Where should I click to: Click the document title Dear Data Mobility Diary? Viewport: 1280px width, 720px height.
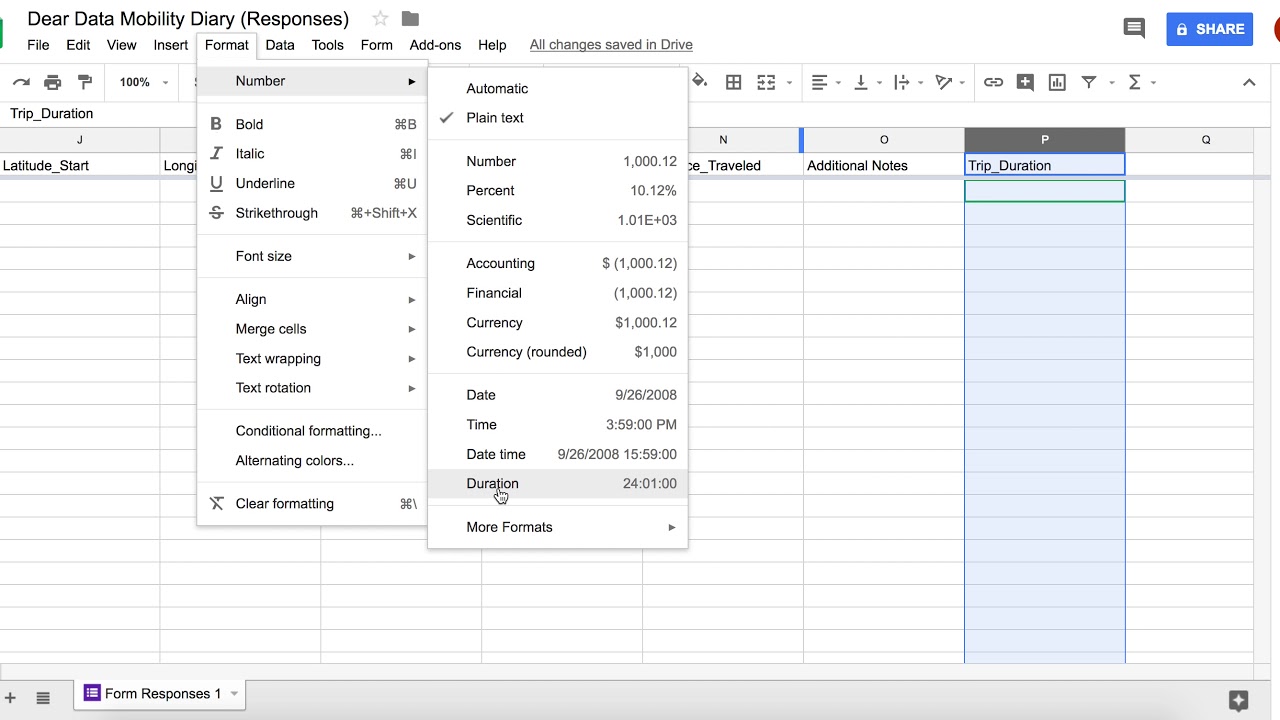pyautogui.click(x=188, y=19)
